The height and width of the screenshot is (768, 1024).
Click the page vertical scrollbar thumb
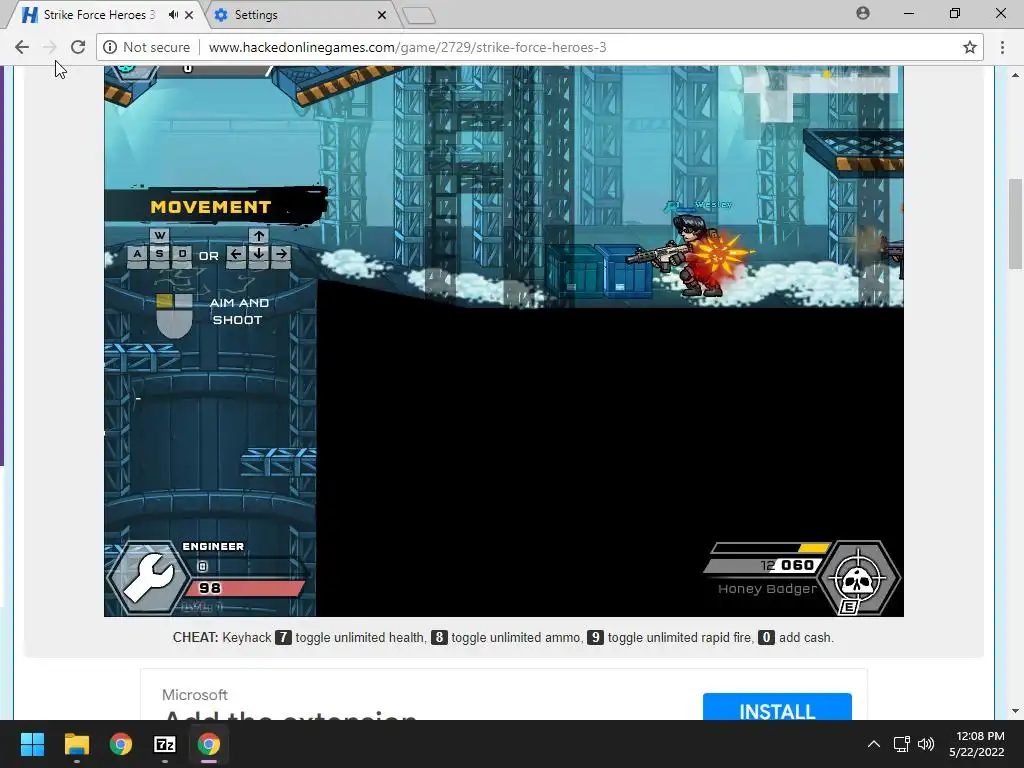(x=1015, y=223)
